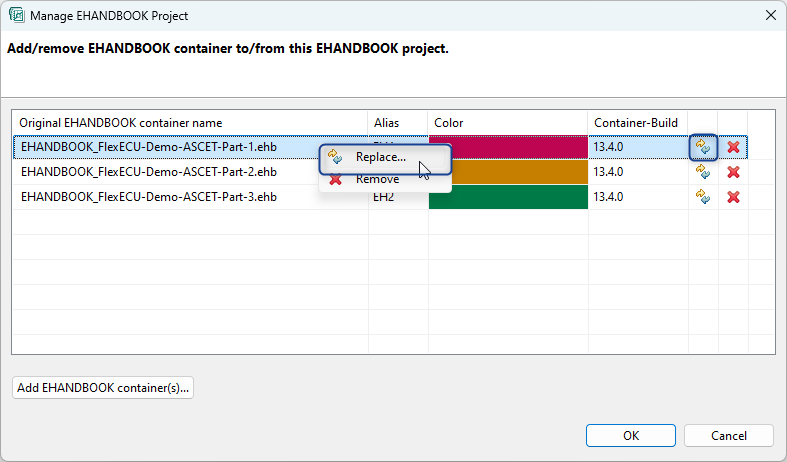Click the EHANDBOOK app icon in title bar
The width and height of the screenshot is (787, 462).
pyautogui.click(x=16, y=16)
